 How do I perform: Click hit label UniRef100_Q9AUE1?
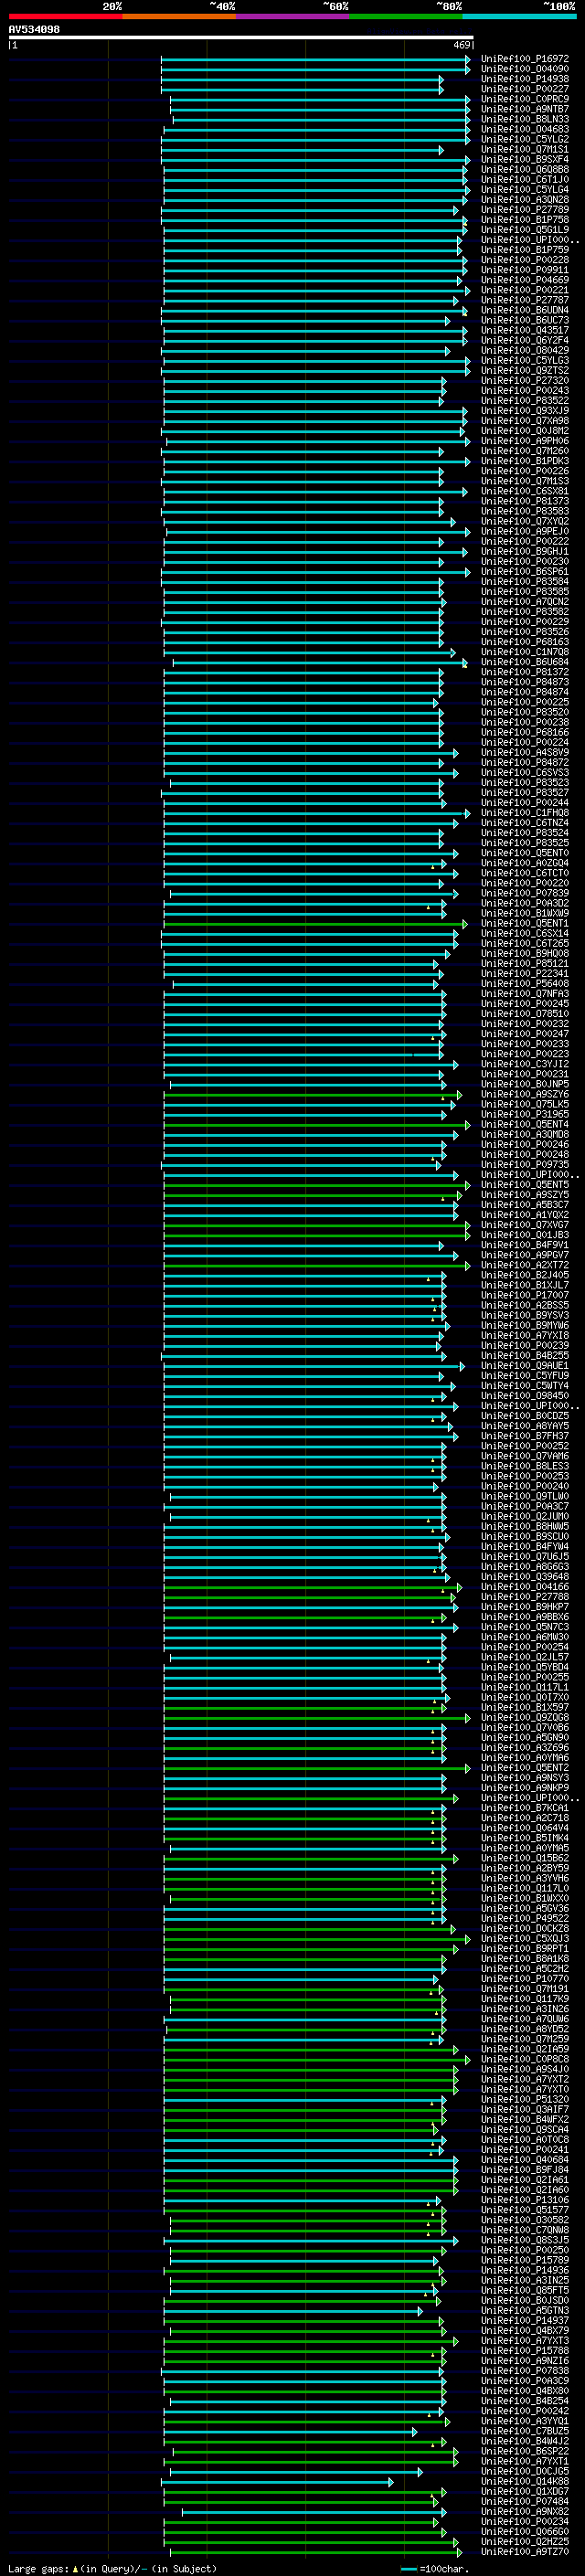(525, 1366)
